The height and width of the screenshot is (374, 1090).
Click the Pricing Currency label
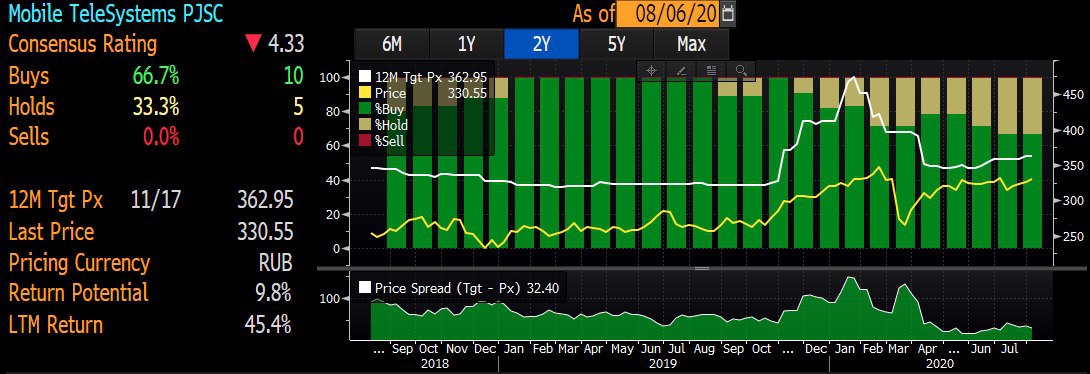coord(79,263)
